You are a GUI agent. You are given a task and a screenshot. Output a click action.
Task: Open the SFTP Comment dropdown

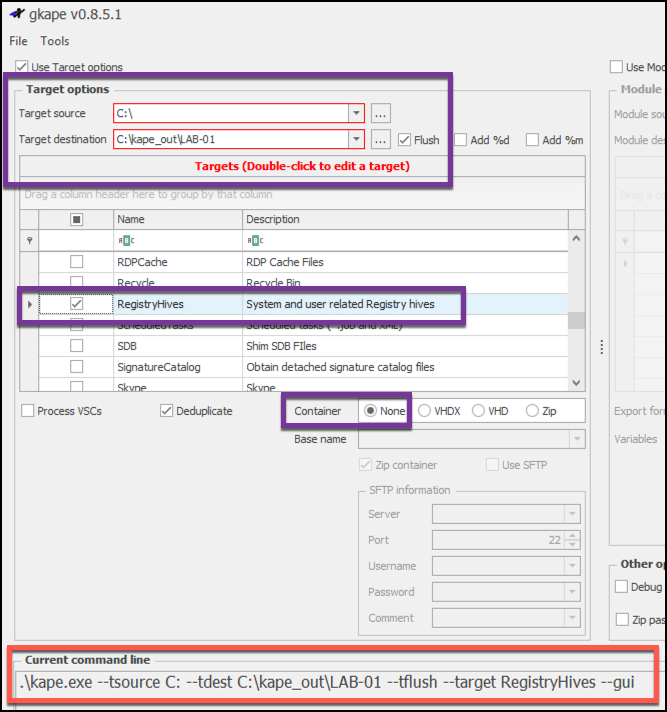[x=572, y=618]
